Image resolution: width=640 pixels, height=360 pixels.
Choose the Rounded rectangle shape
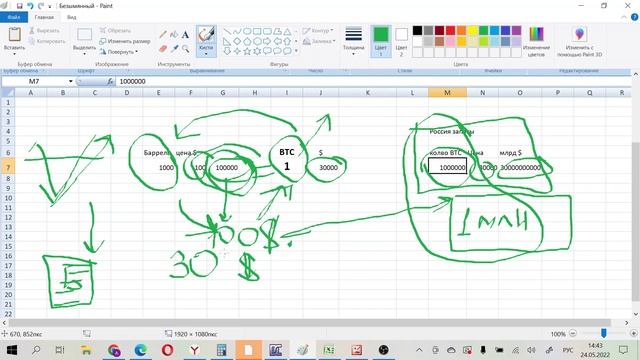(x=267, y=31)
